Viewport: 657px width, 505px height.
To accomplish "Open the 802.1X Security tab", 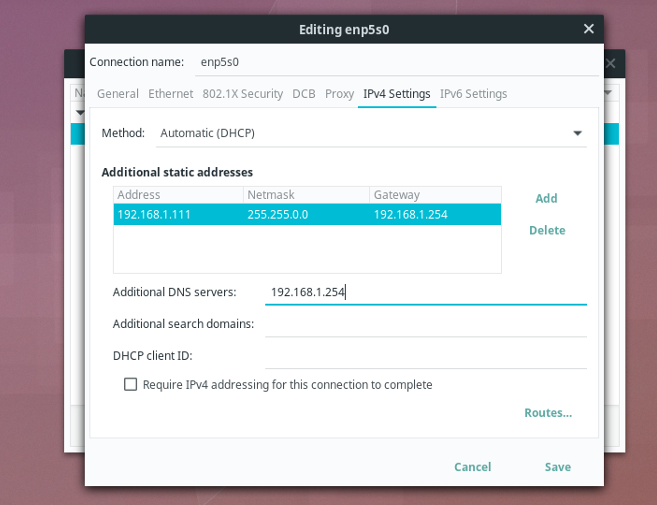I will click(243, 93).
